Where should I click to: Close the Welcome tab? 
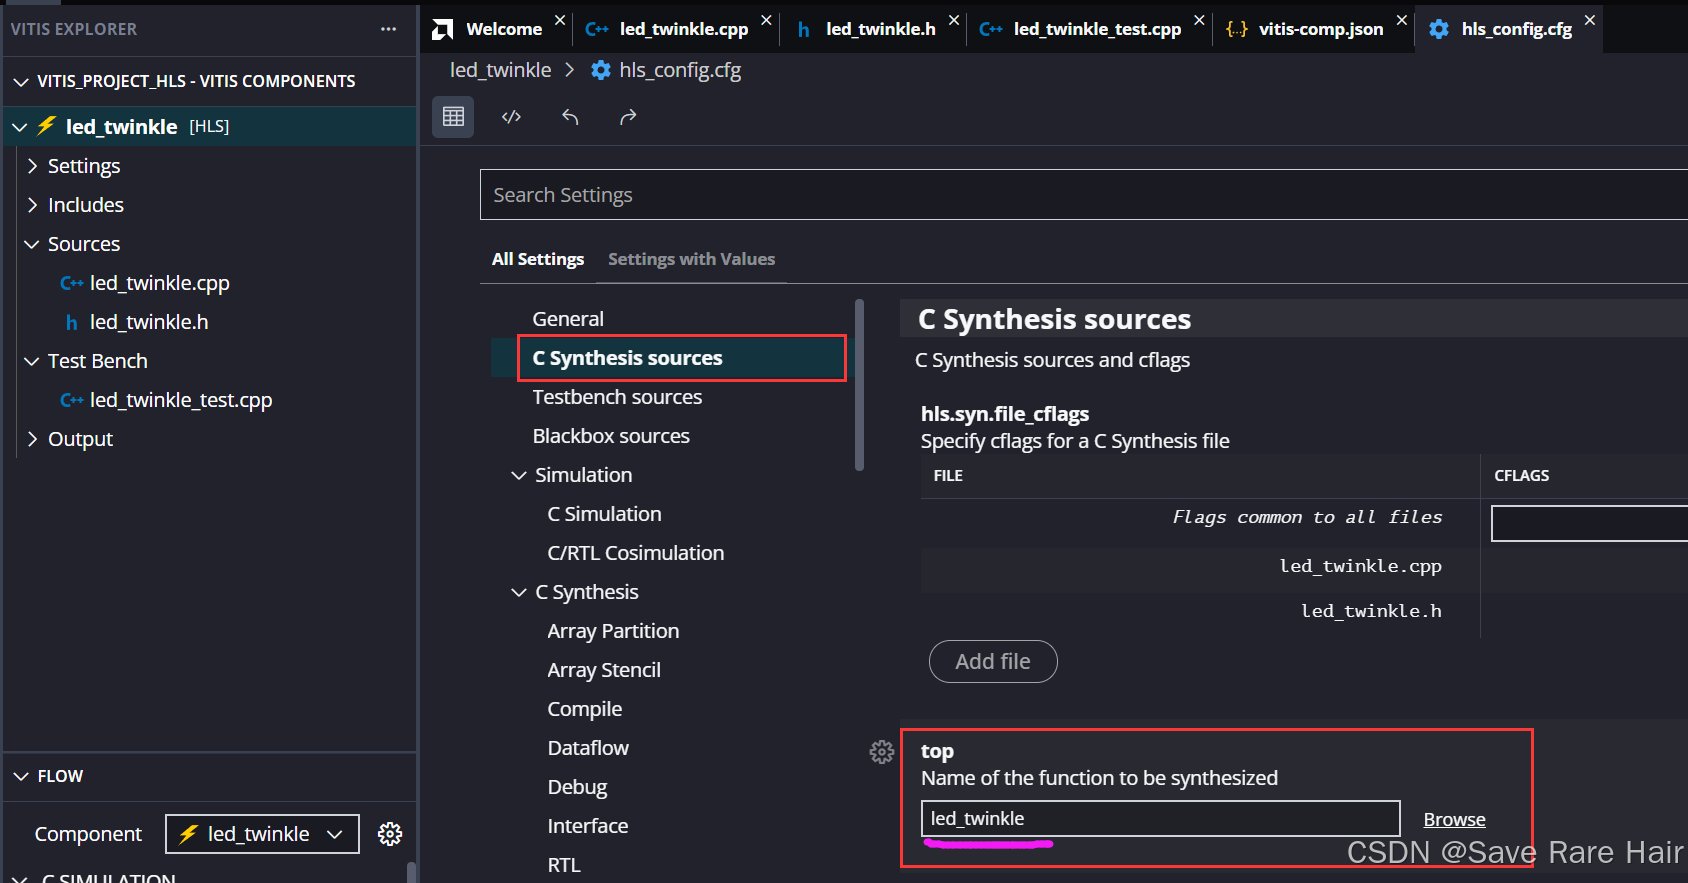pos(560,20)
